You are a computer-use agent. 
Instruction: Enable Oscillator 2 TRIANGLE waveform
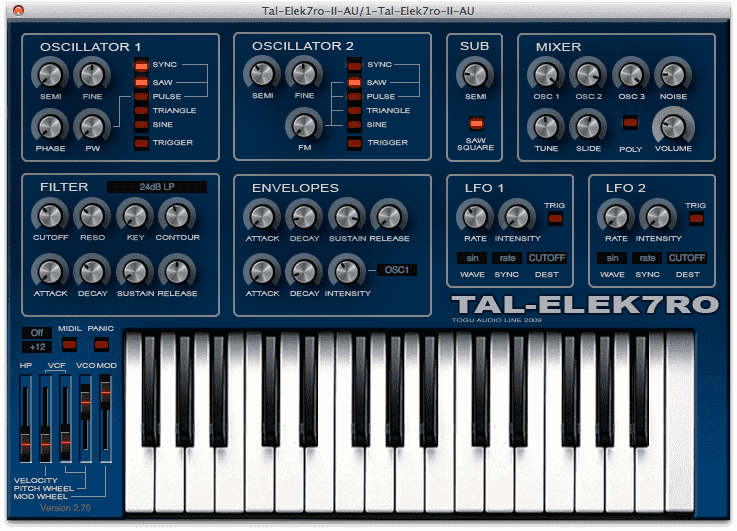[x=354, y=110]
